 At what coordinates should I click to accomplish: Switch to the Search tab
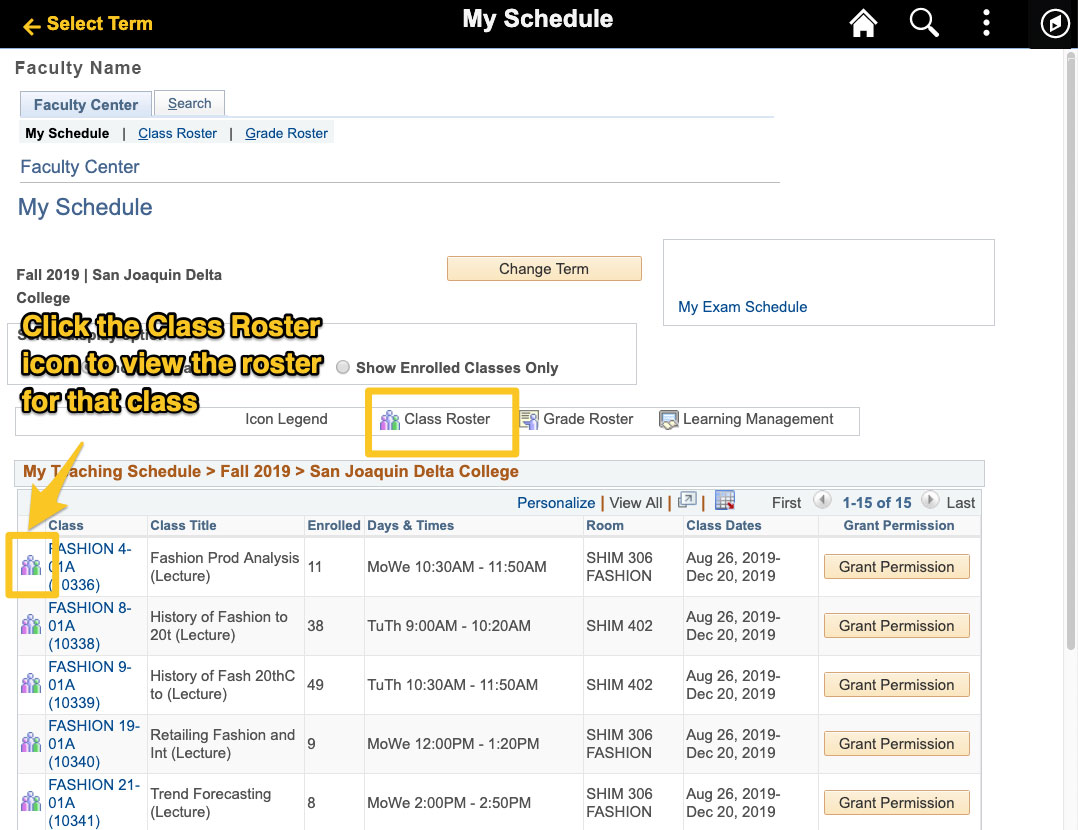click(x=189, y=102)
